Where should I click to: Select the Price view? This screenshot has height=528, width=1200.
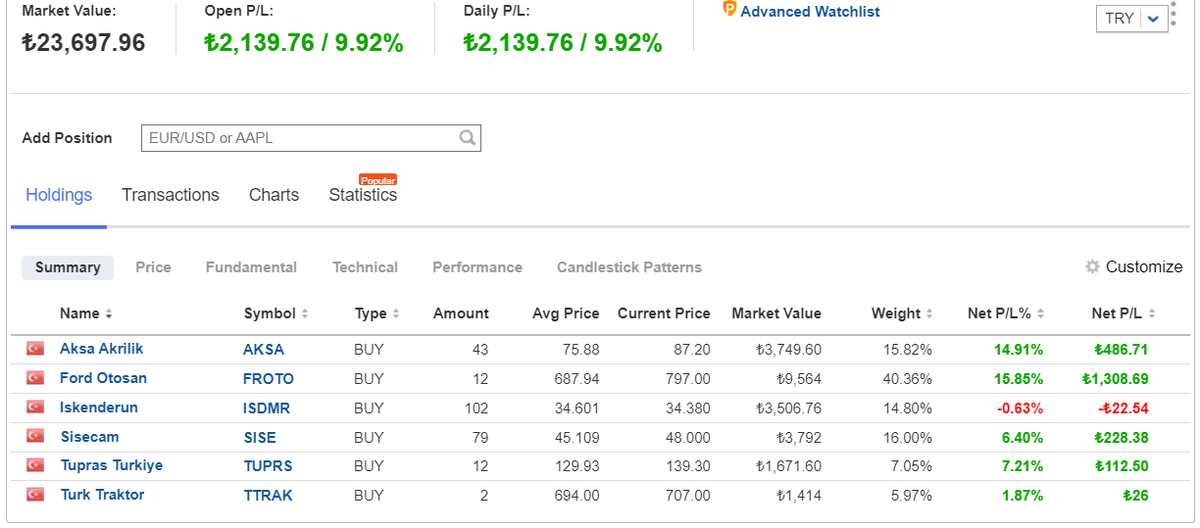(153, 267)
